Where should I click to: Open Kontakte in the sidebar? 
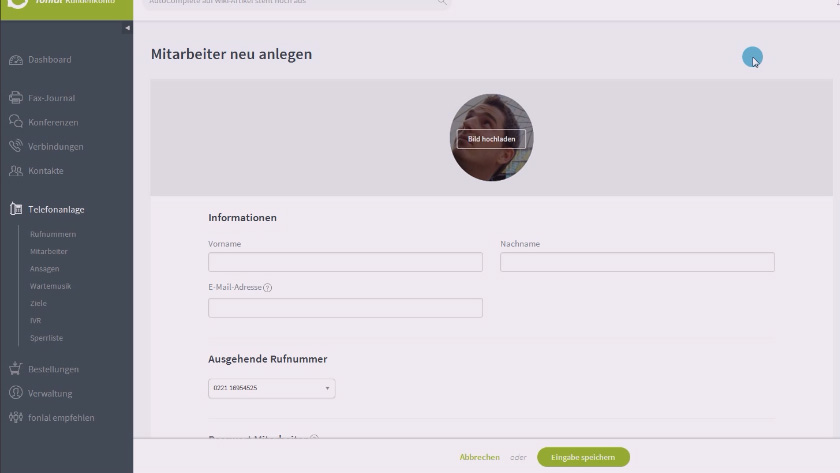[46, 171]
